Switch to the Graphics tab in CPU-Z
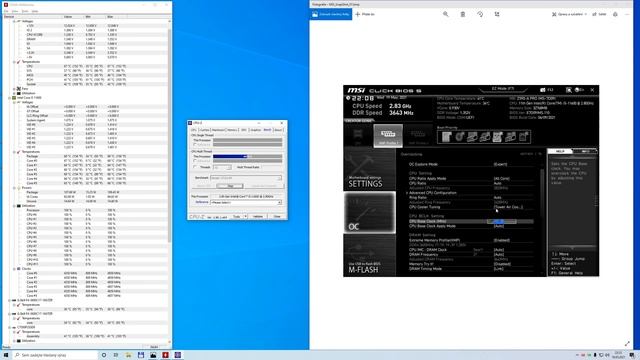Viewport: 640px width, 360px height. (256, 130)
